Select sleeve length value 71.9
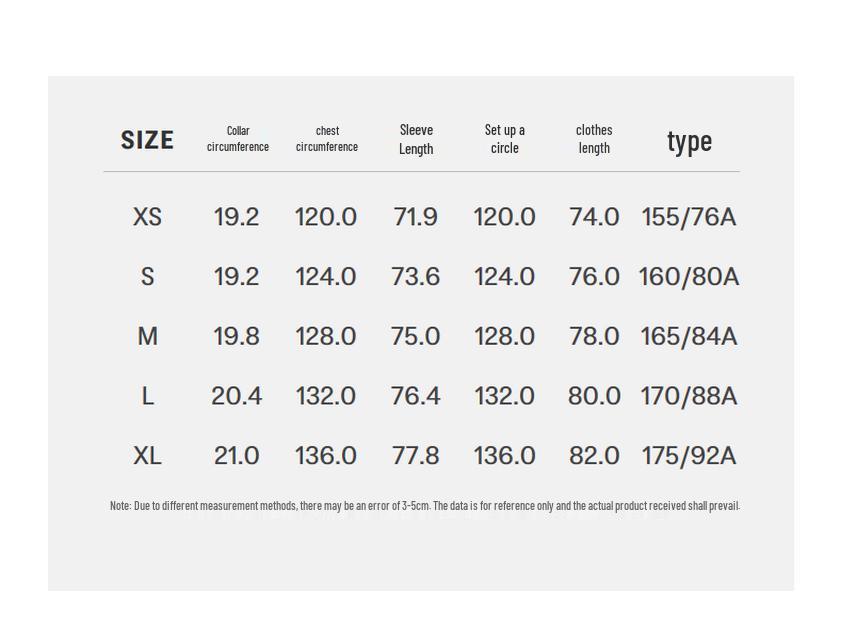Image resolution: width=842 pixels, height=632 pixels. coord(415,217)
